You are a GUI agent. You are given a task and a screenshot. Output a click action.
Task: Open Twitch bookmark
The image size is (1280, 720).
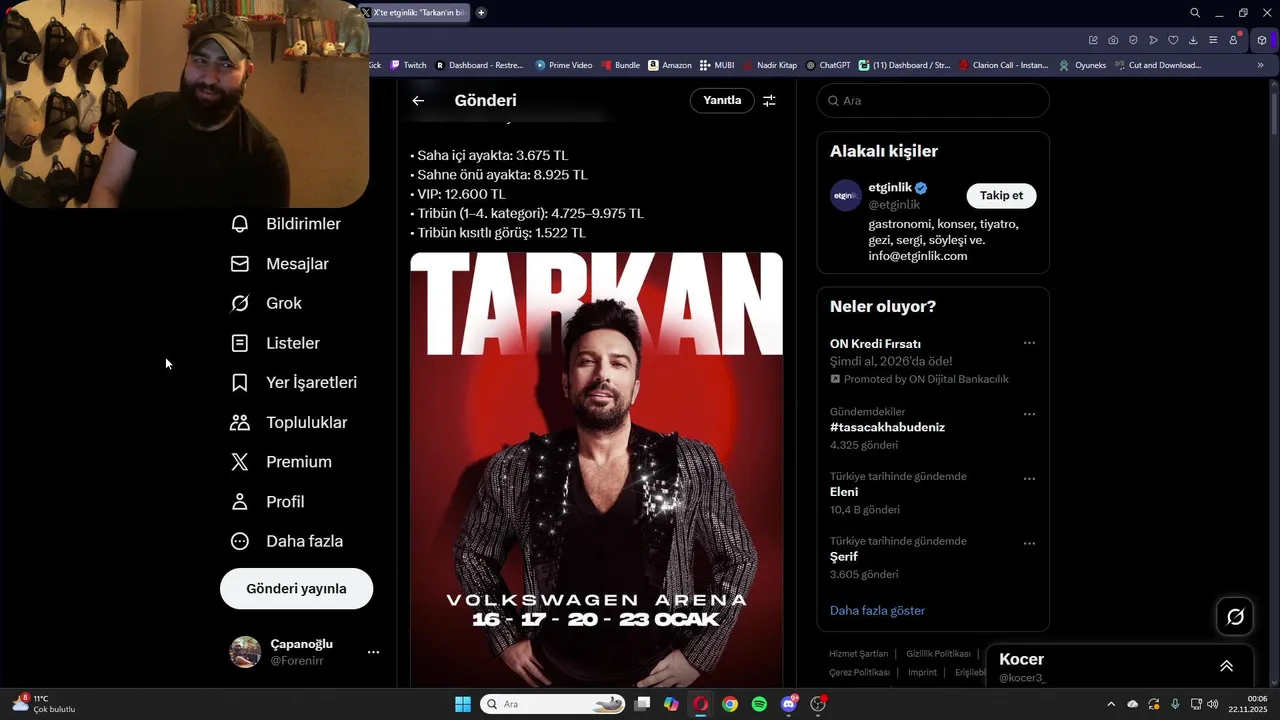coord(408,65)
